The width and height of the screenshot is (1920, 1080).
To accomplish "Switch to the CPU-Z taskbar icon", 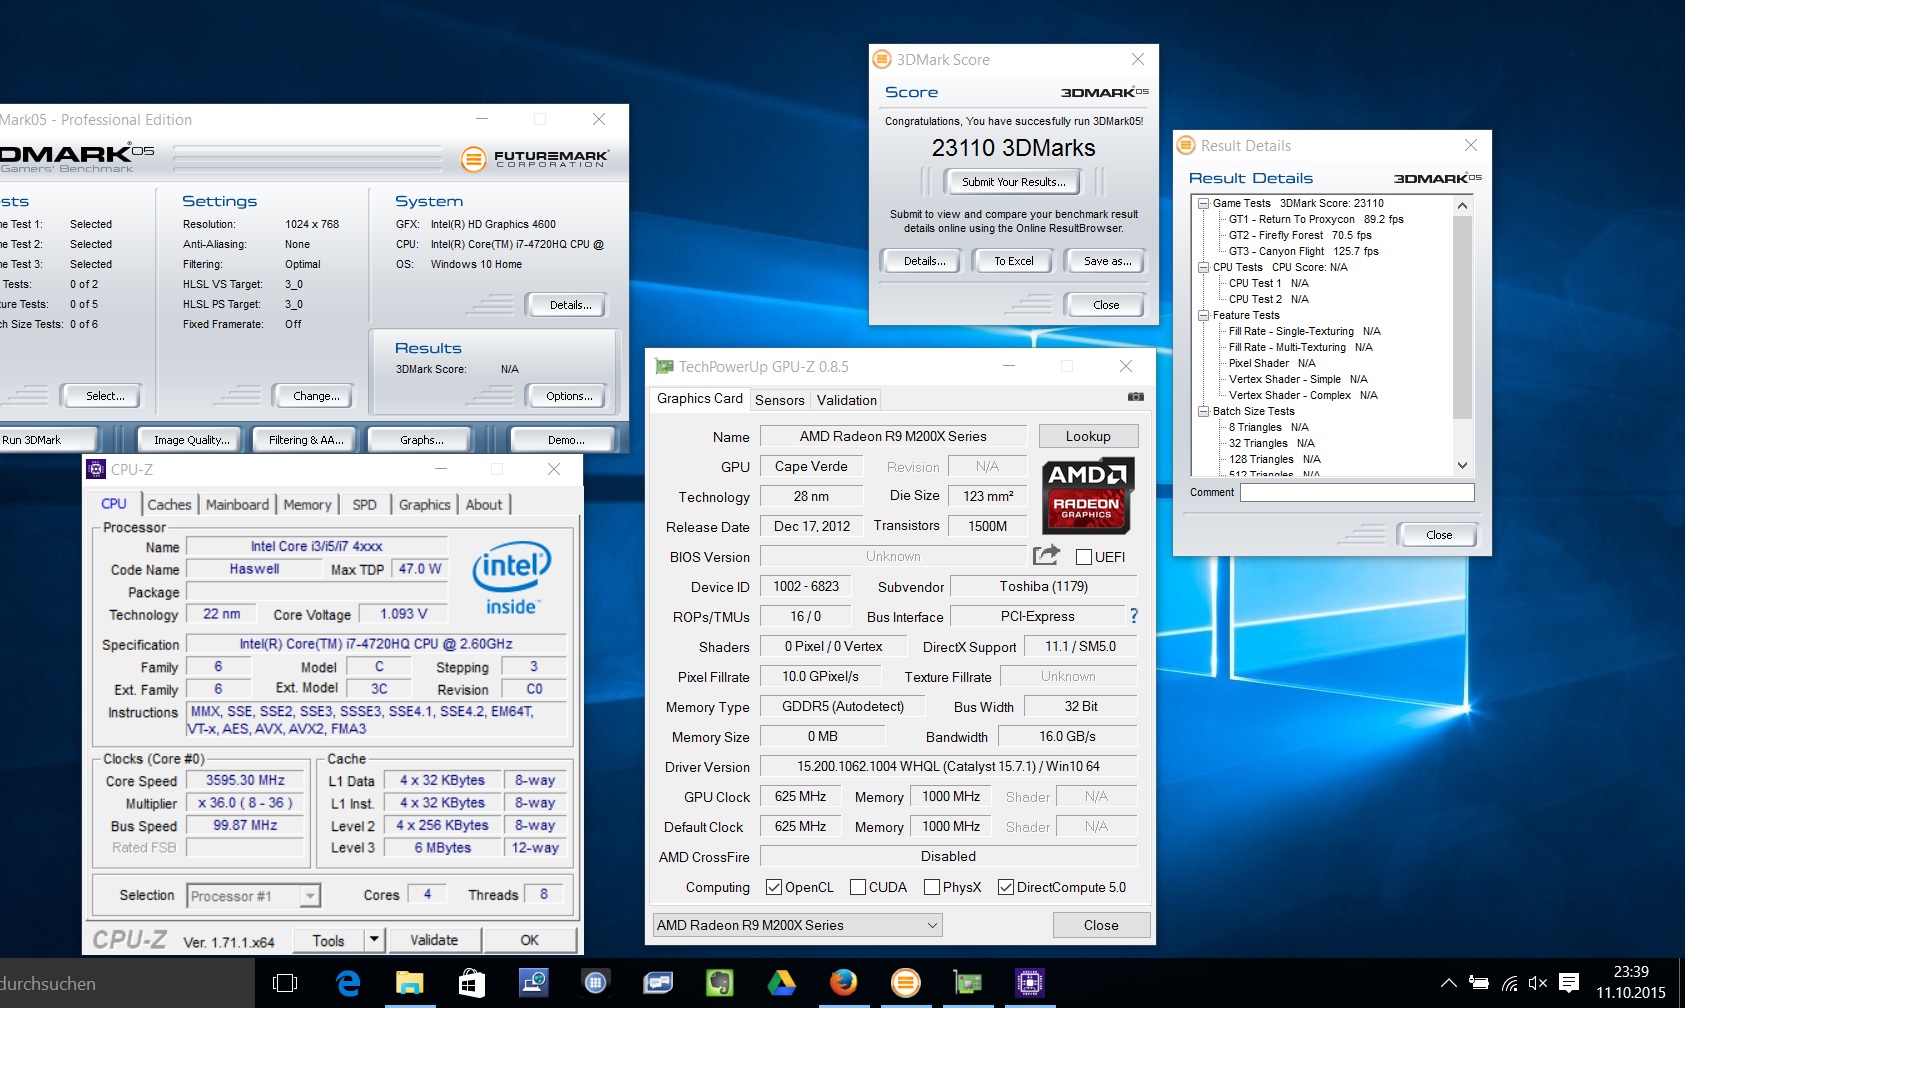I will tap(1029, 983).
